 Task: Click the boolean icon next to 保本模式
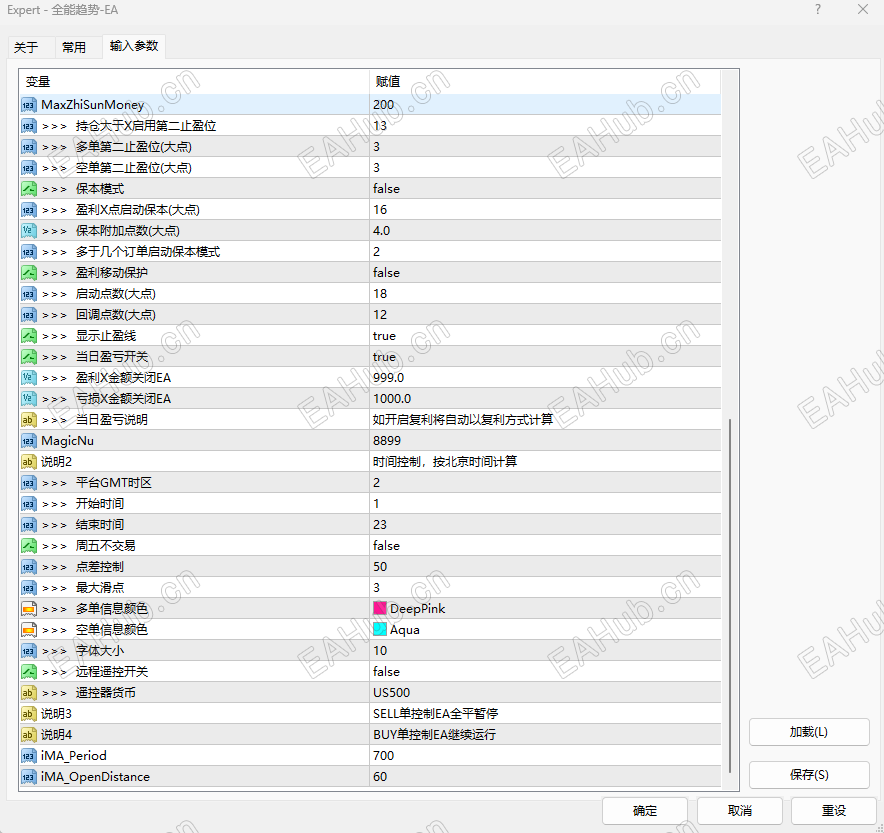click(27, 188)
